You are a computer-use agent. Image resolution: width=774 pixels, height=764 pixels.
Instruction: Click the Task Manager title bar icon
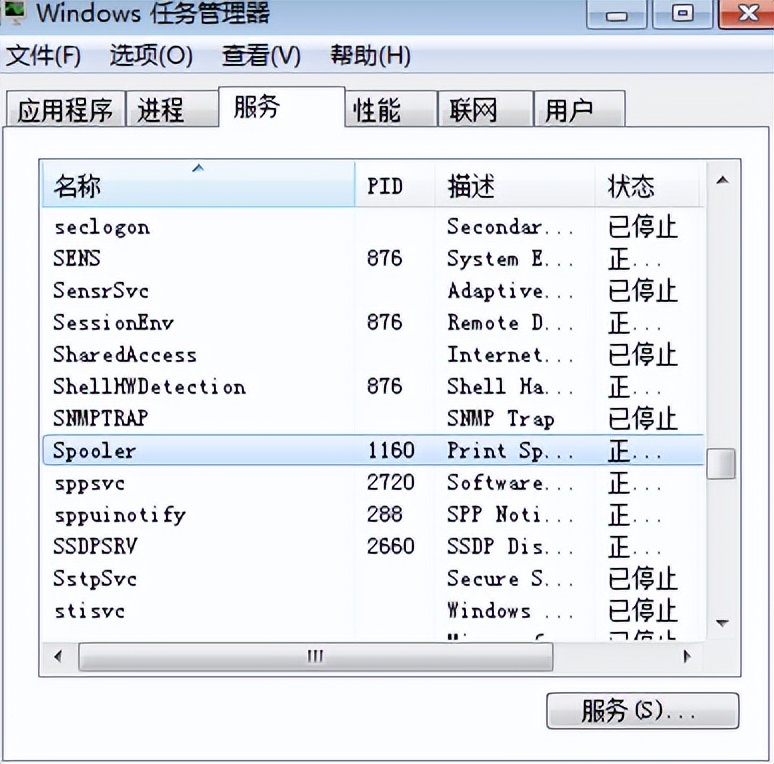point(13,13)
